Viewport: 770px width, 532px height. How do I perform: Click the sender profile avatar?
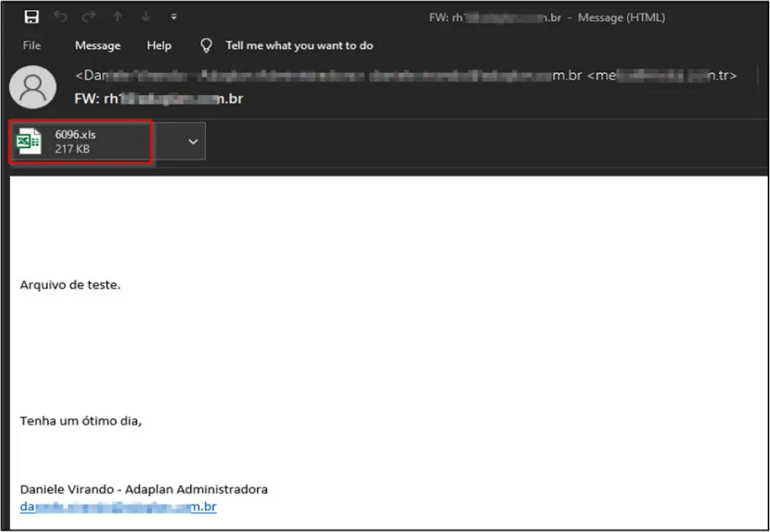click(33, 87)
